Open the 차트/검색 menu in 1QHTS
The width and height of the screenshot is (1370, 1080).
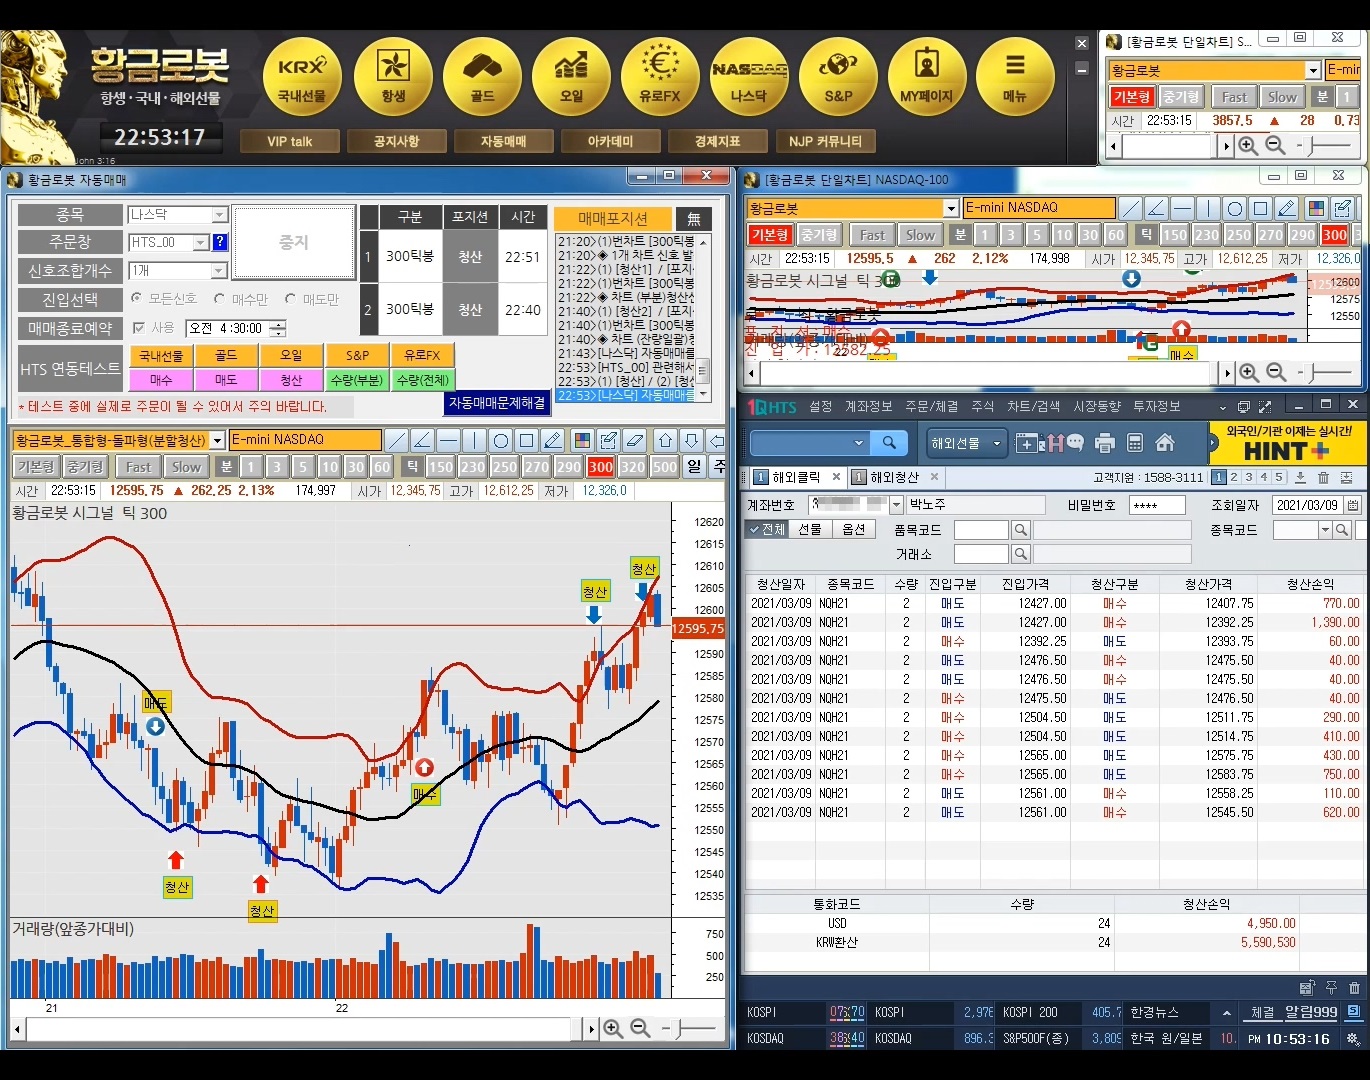pos(1034,406)
